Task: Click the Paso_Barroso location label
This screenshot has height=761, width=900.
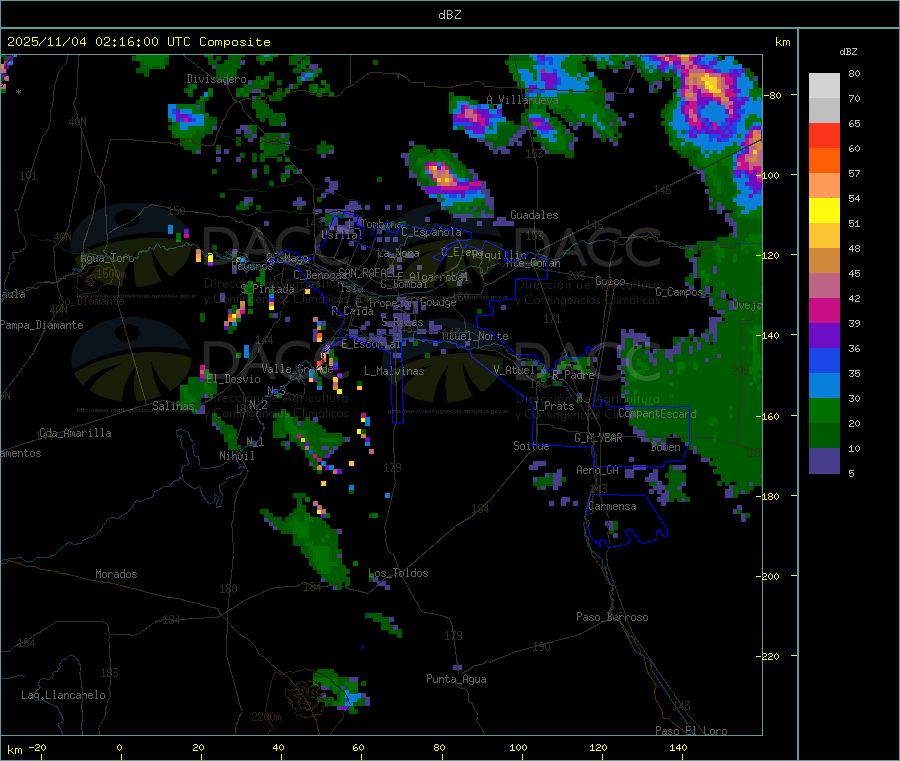Action: coord(612,617)
